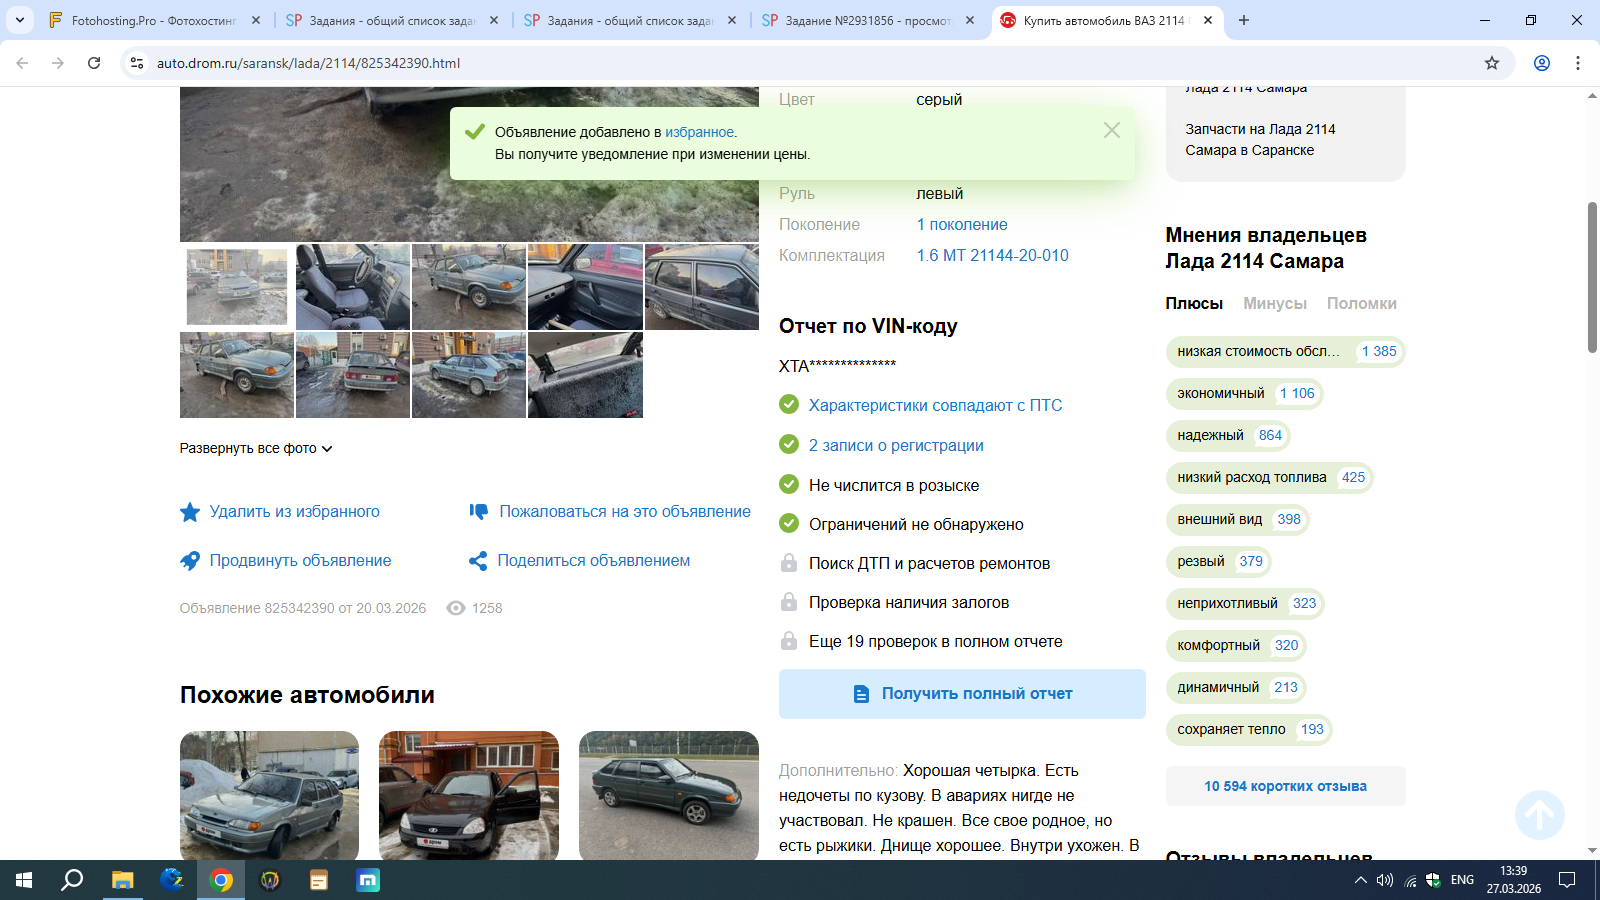1600x900 pixels.
Task: Click the rocket promote listing icon
Action: [190, 561]
